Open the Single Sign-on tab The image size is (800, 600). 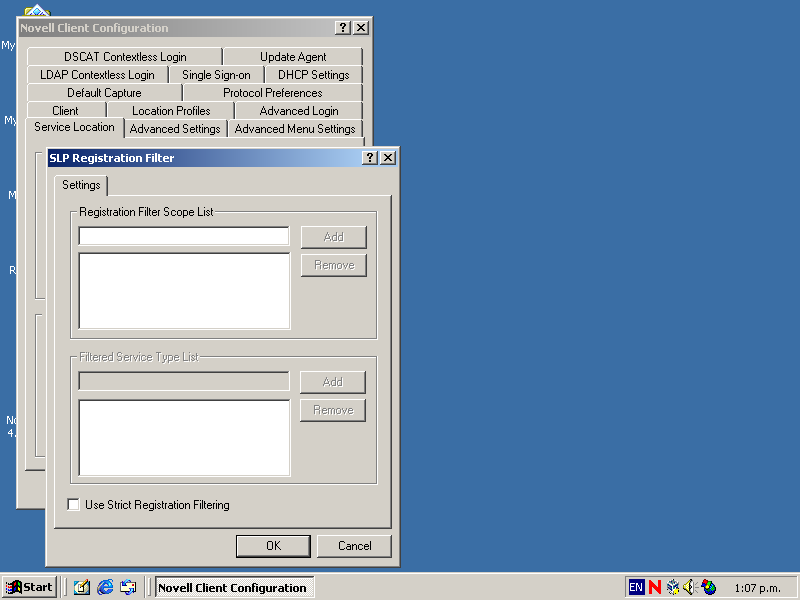click(216, 75)
